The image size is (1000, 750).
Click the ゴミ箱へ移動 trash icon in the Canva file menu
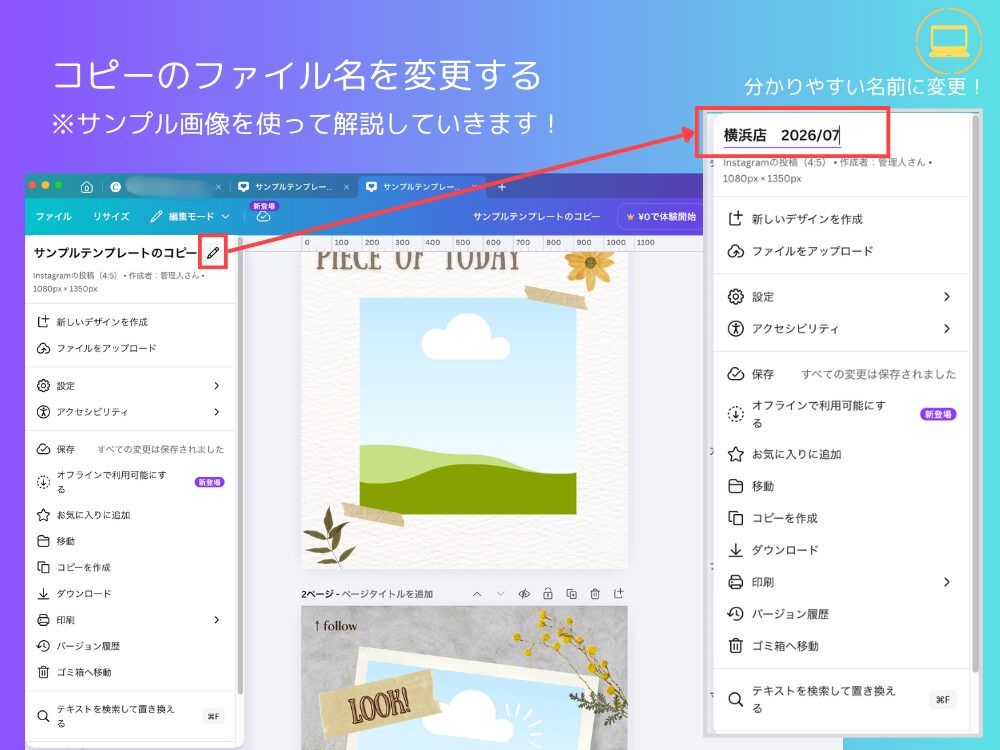[x=43, y=672]
